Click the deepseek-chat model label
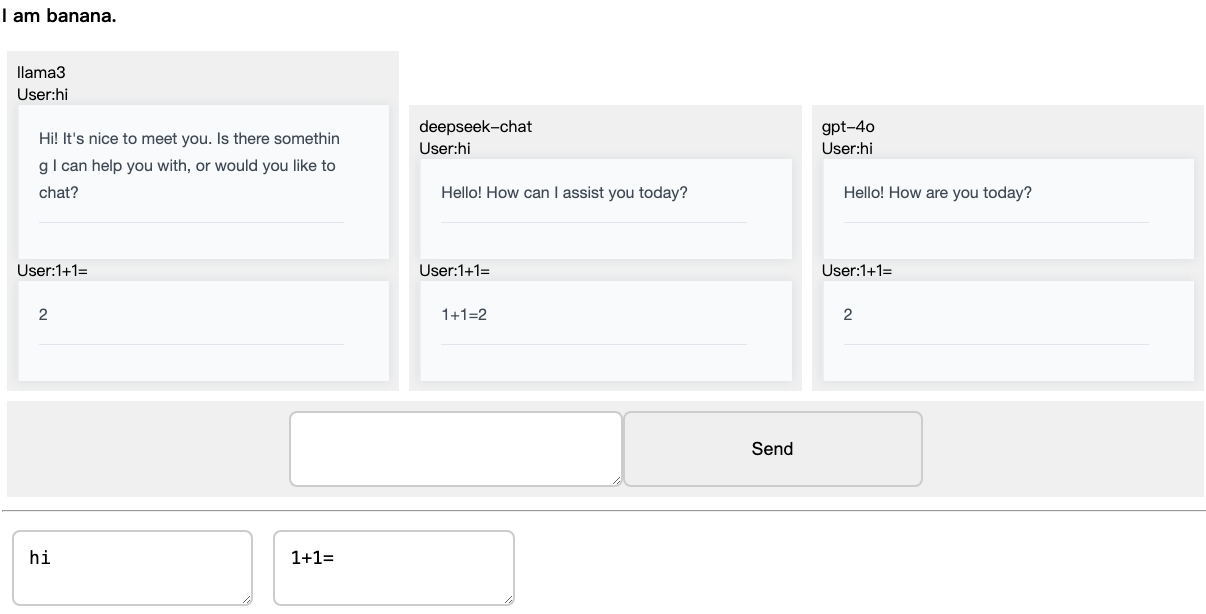1206x614 pixels. 475,127
